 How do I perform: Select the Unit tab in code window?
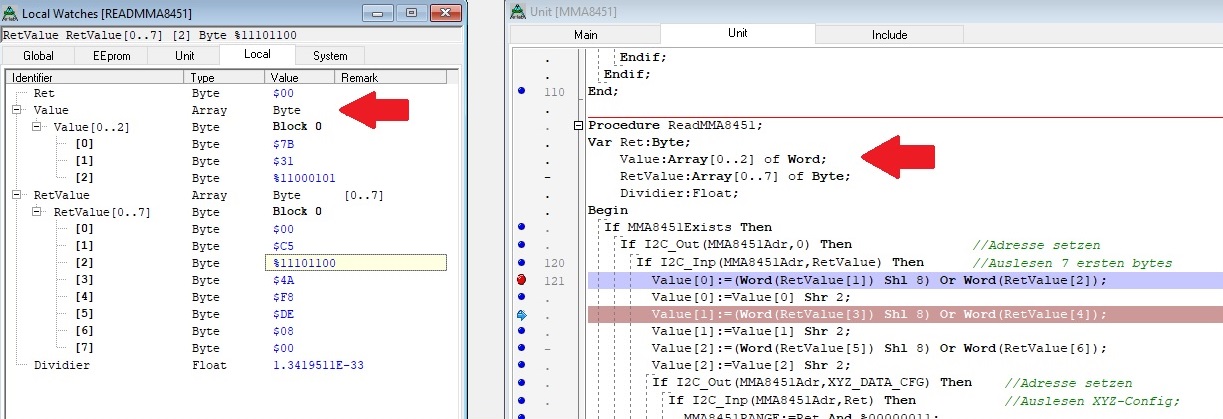tap(738, 33)
